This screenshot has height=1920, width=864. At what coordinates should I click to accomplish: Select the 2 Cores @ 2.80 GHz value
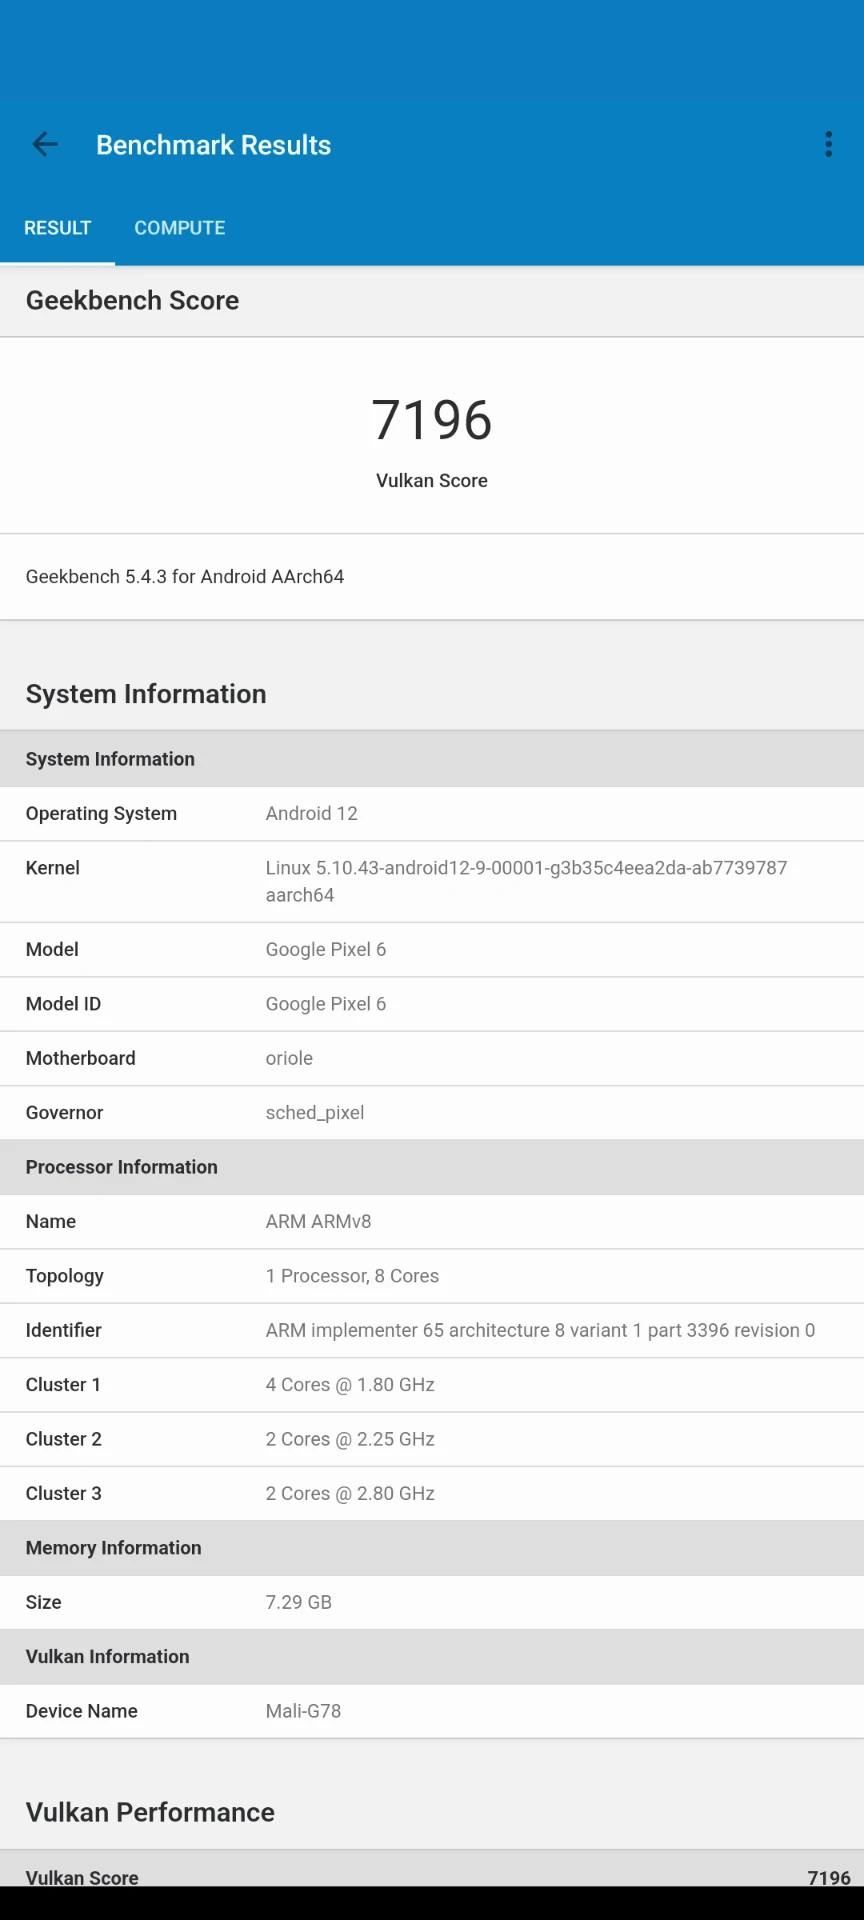pyautogui.click(x=350, y=1493)
